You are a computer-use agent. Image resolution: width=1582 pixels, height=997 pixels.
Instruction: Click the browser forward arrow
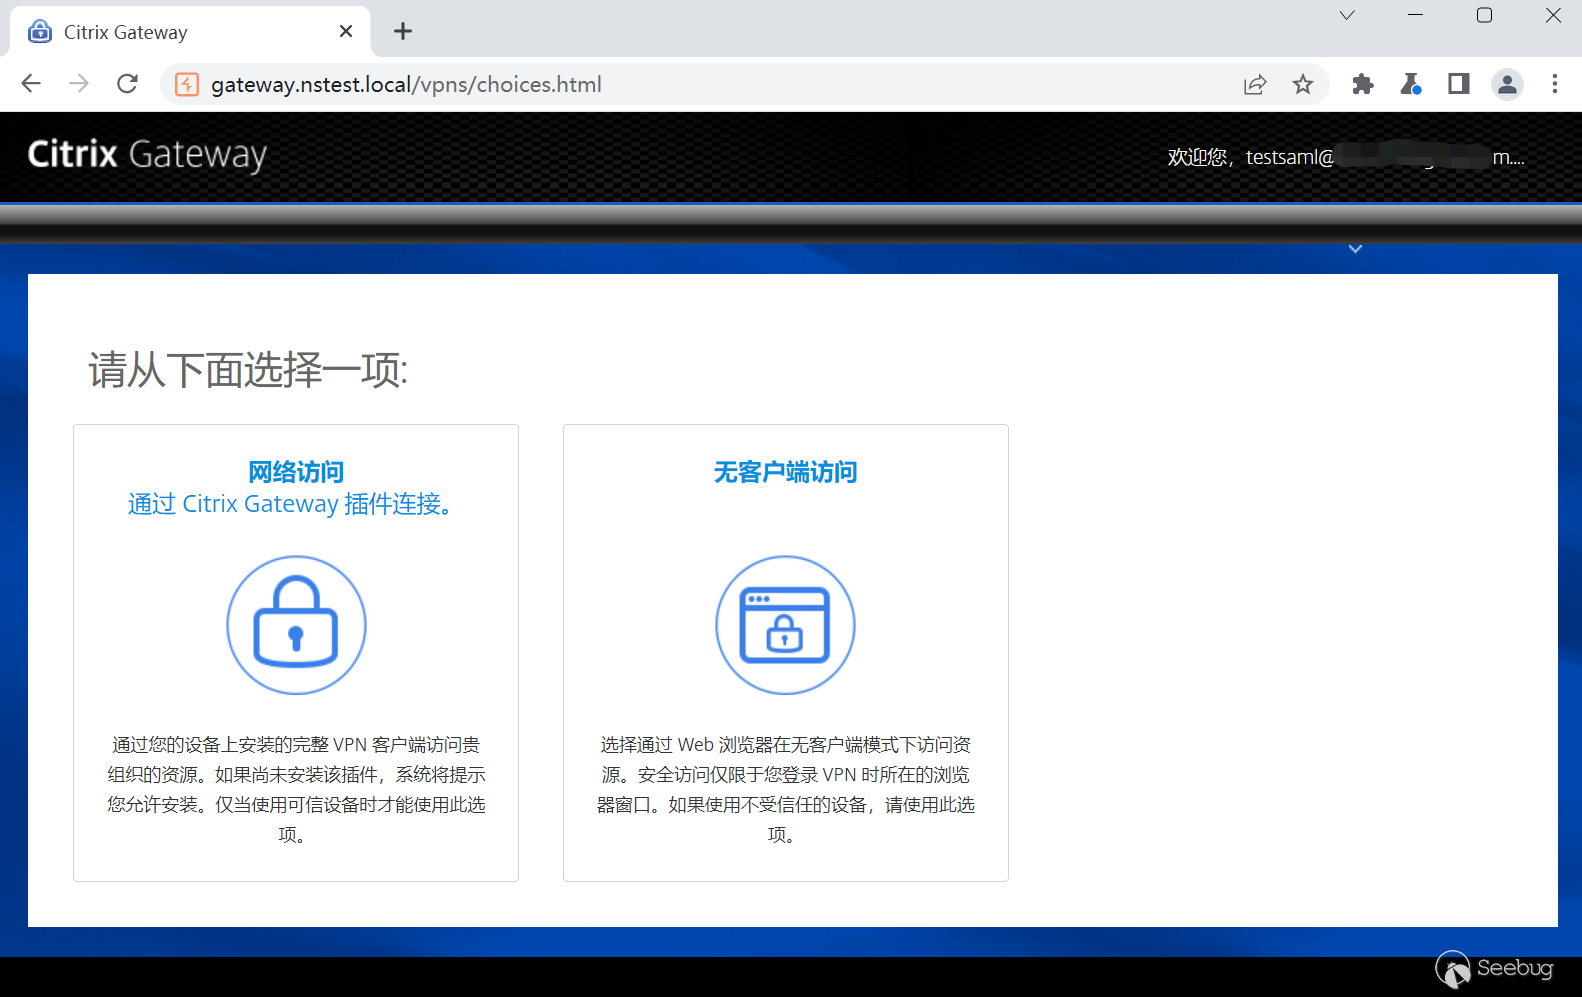click(x=79, y=84)
